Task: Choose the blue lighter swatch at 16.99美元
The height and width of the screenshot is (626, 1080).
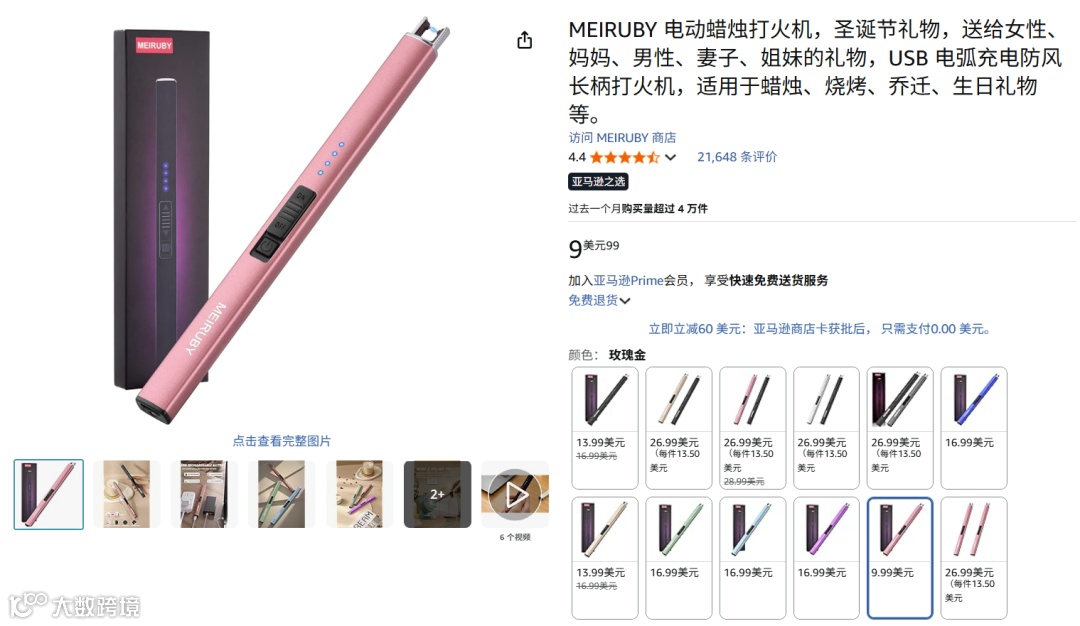Action: pyautogui.click(x=974, y=428)
